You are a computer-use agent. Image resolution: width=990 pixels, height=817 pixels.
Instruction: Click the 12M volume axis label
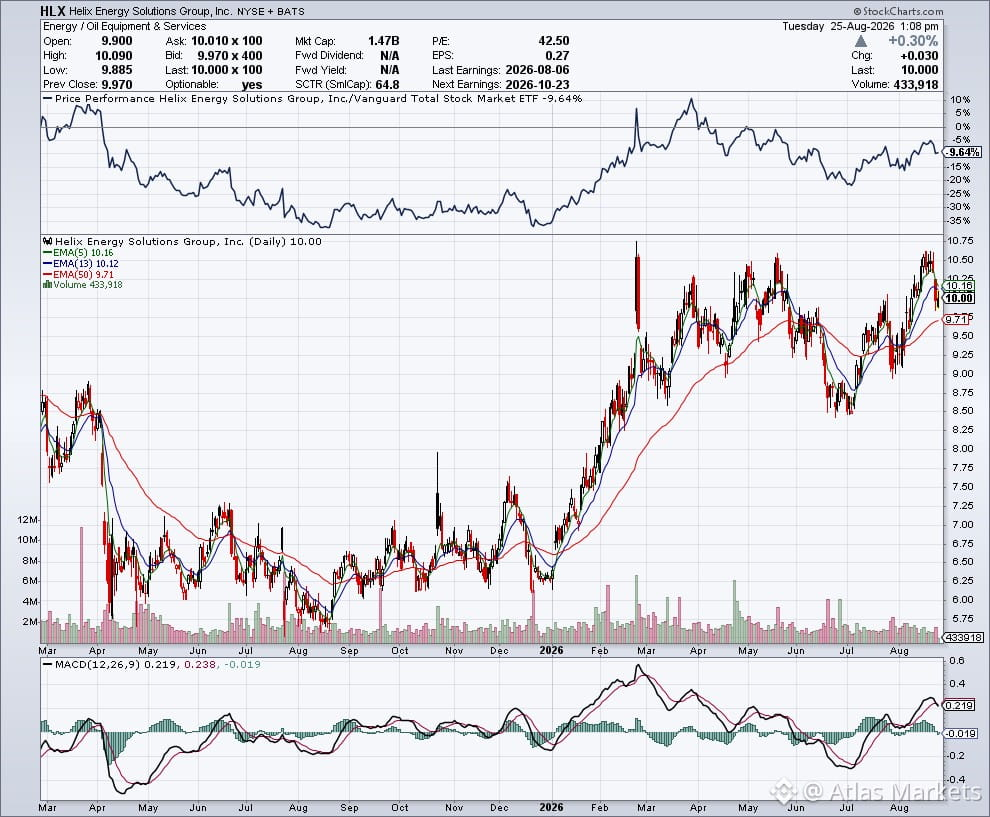pyautogui.click(x=28, y=520)
